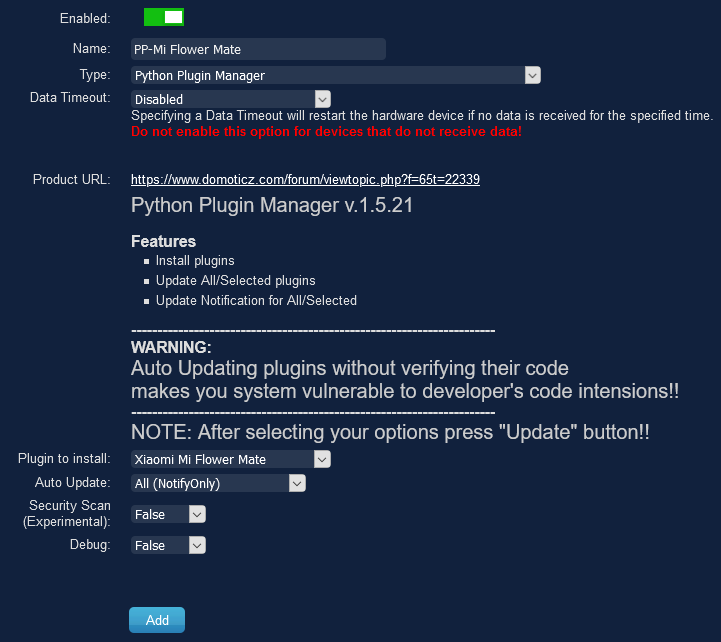Viewport: 721px width, 642px height.
Task: Toggle the Enabled switch off
Action: 164,17
